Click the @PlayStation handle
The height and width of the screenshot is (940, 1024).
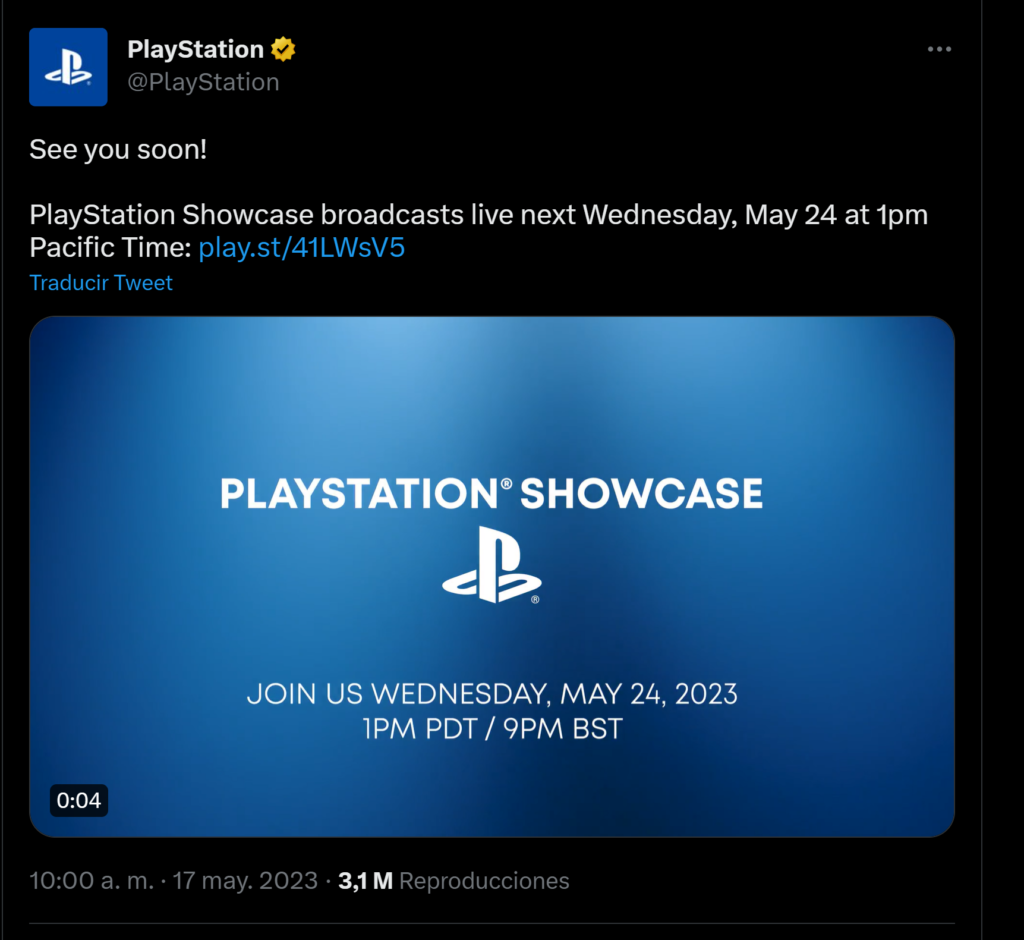coord(203,82)
